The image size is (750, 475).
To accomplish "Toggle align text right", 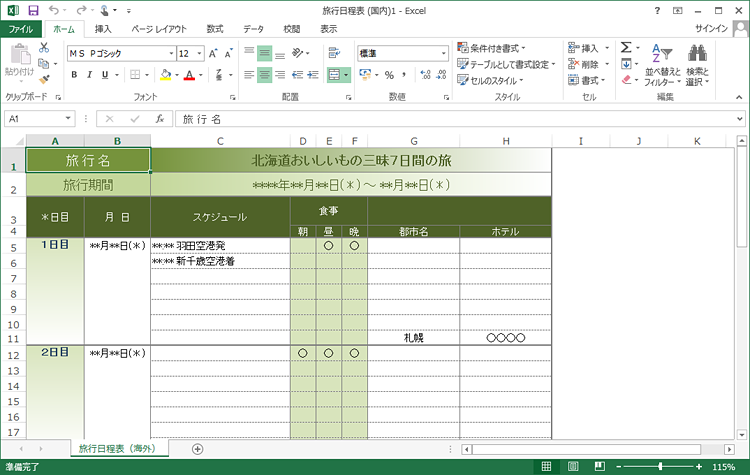I will [x=280, y=75].
